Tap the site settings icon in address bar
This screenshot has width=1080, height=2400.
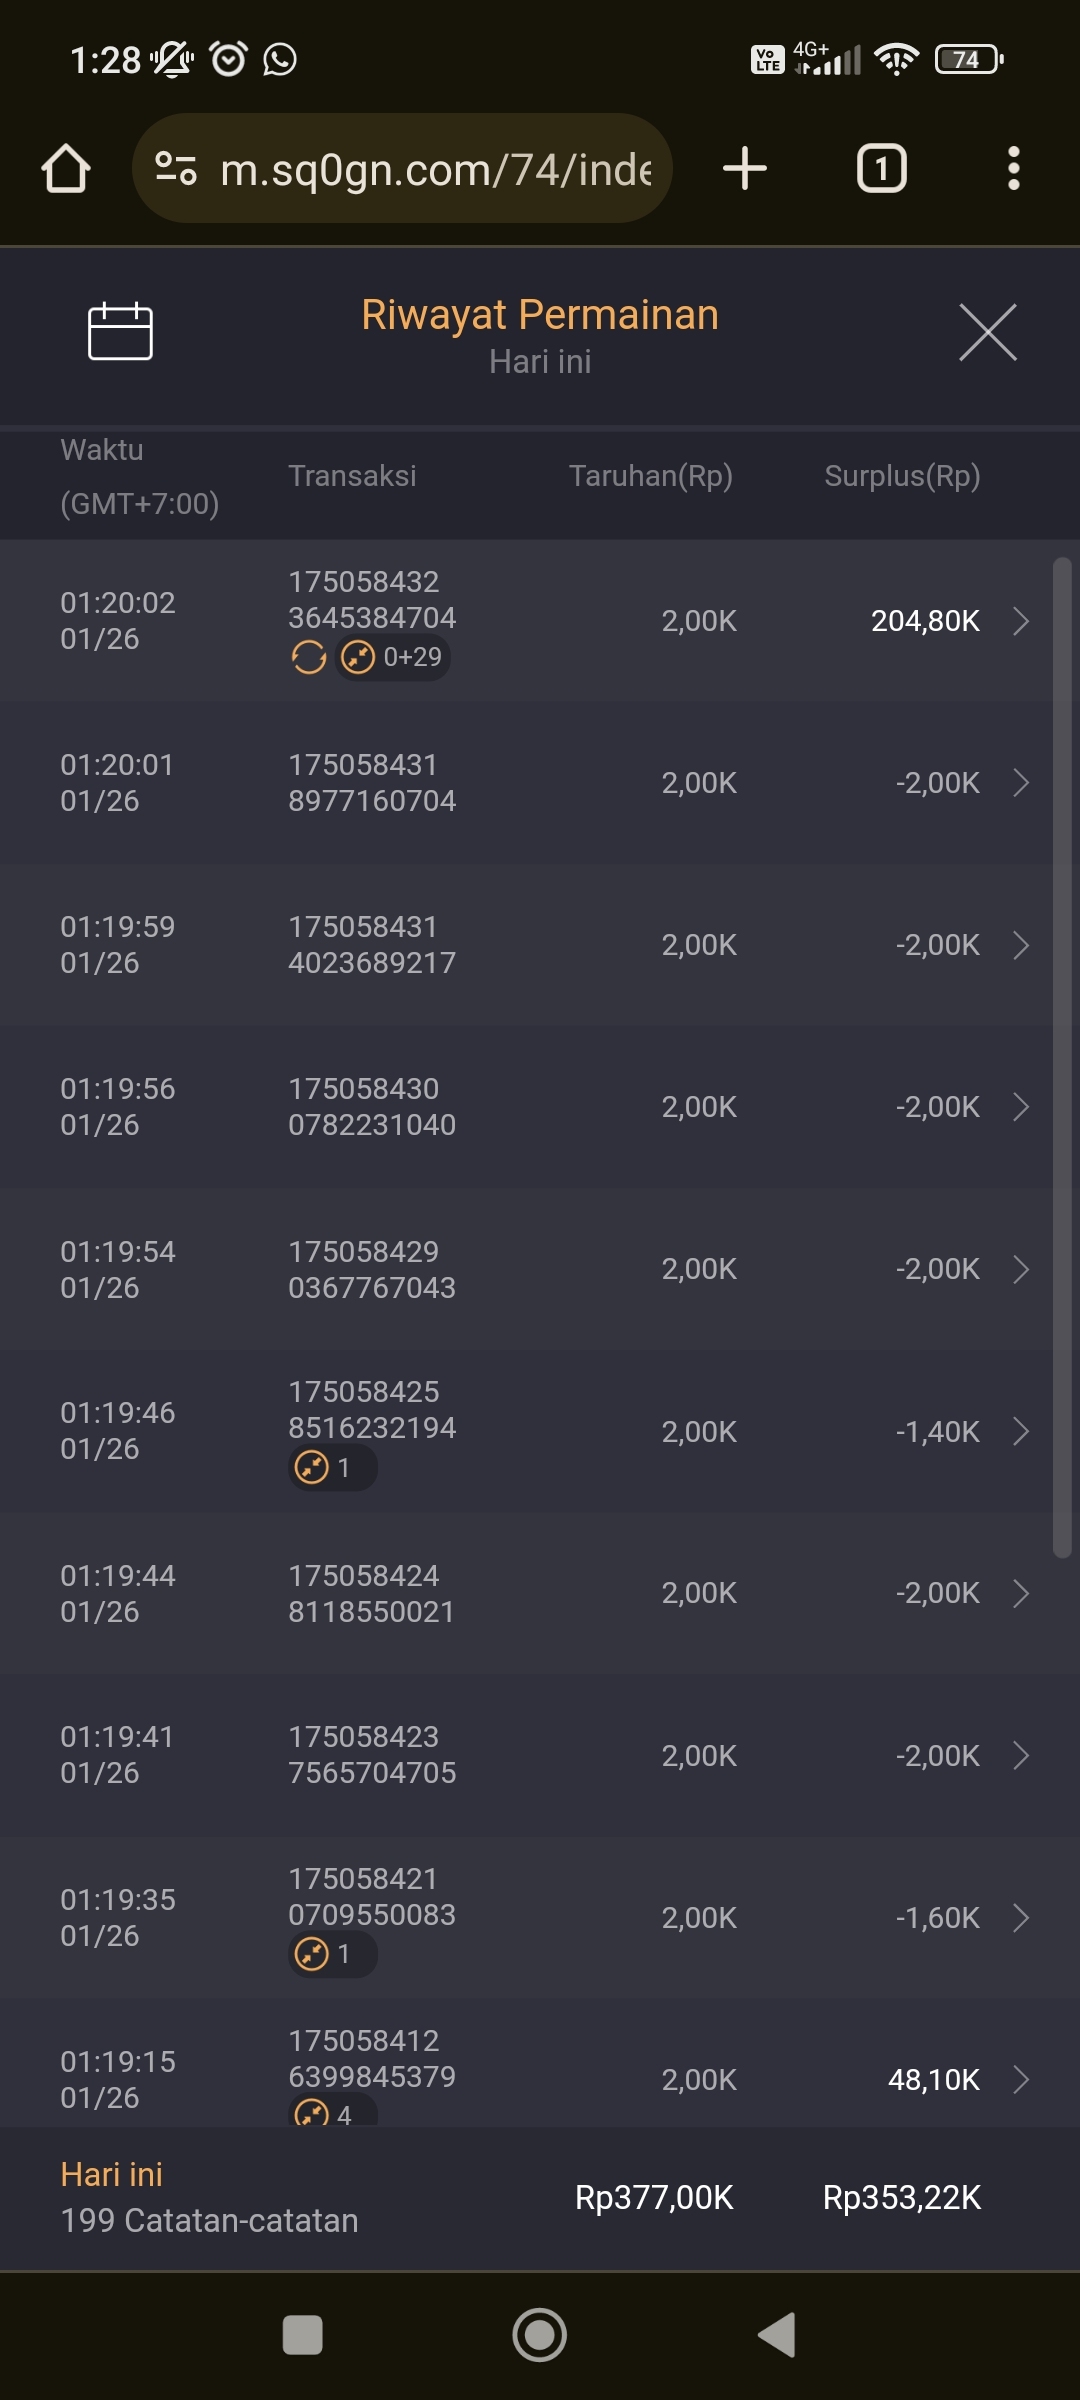click(176, 168)
